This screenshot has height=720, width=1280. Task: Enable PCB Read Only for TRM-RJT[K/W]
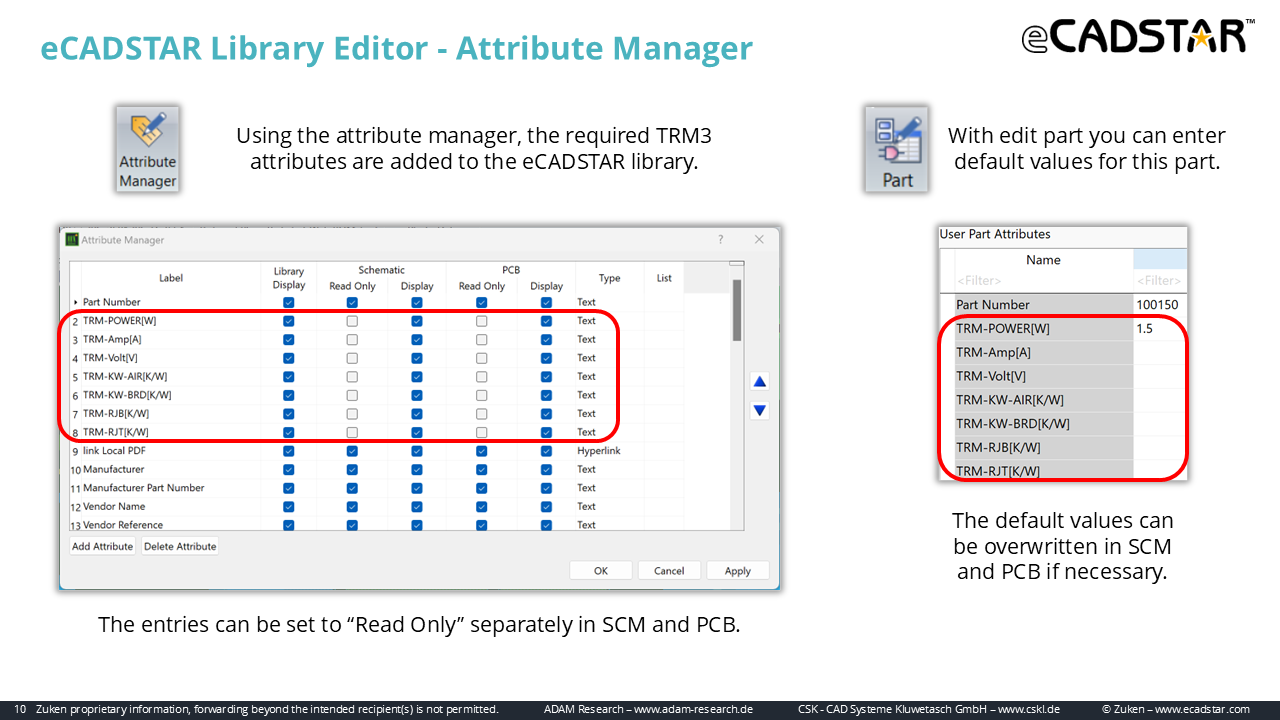482,433
